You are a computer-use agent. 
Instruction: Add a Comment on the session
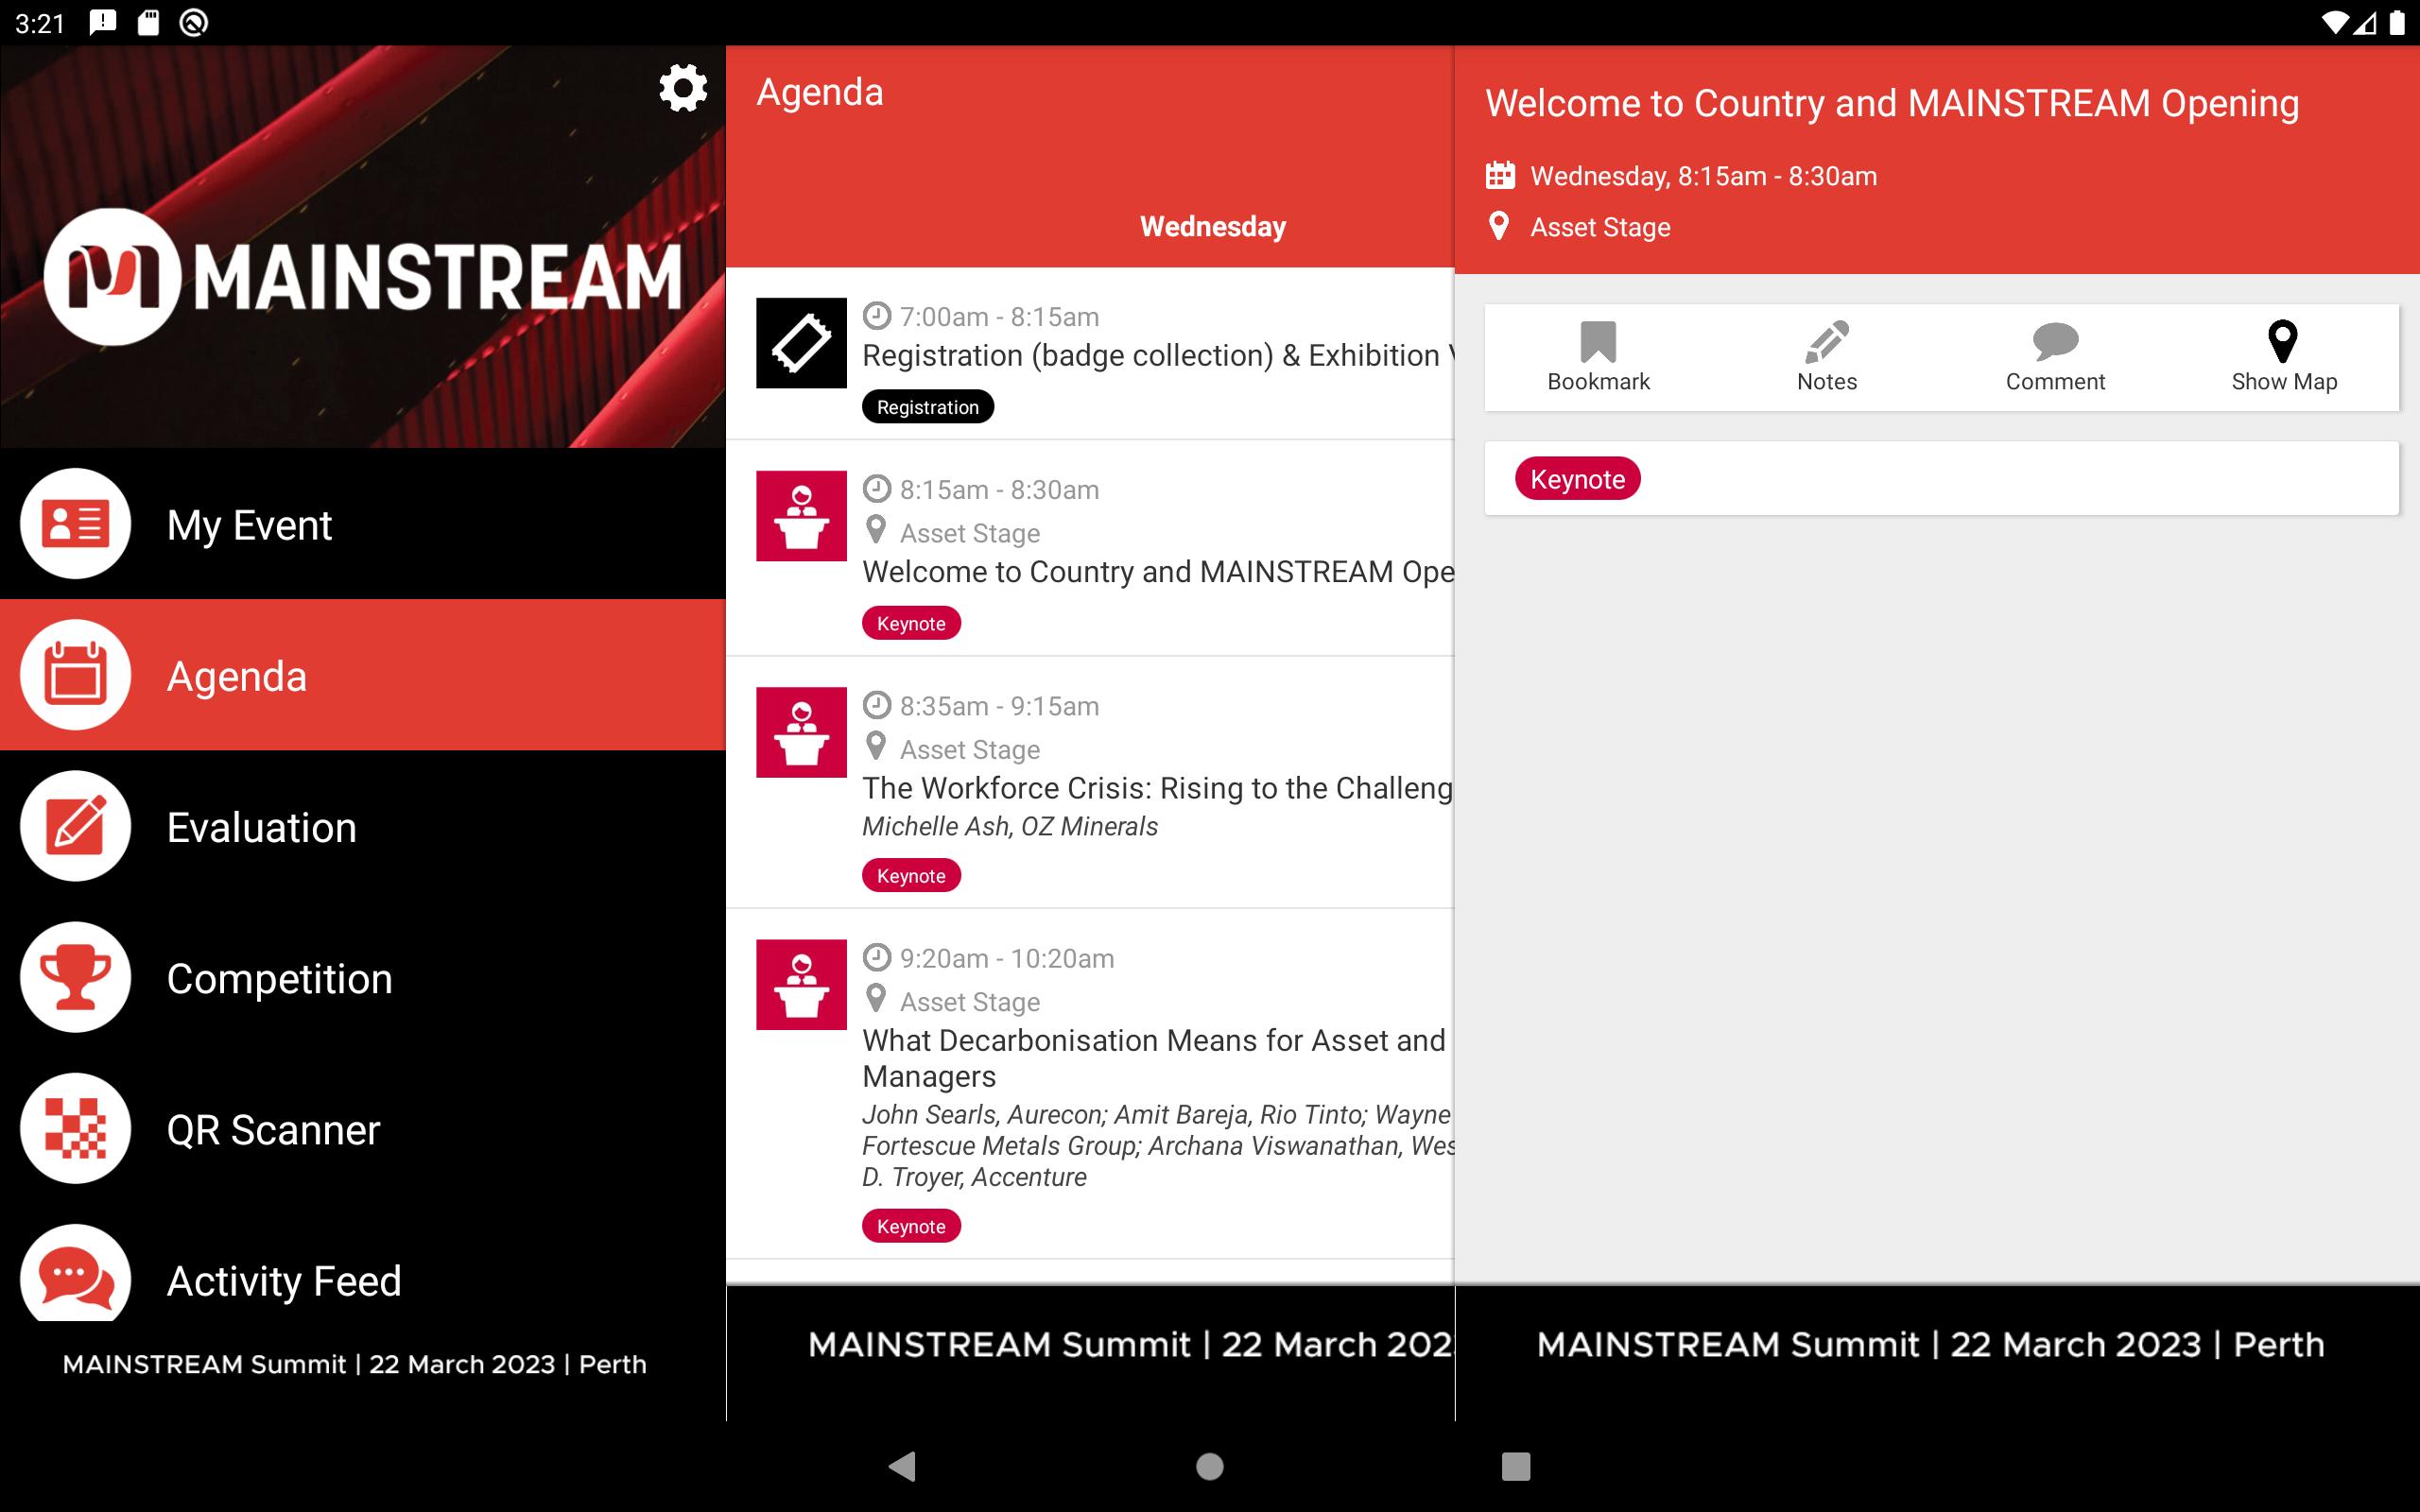point(2055,357)
